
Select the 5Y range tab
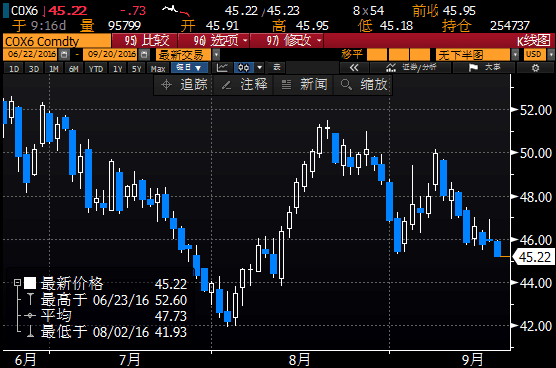137,68
